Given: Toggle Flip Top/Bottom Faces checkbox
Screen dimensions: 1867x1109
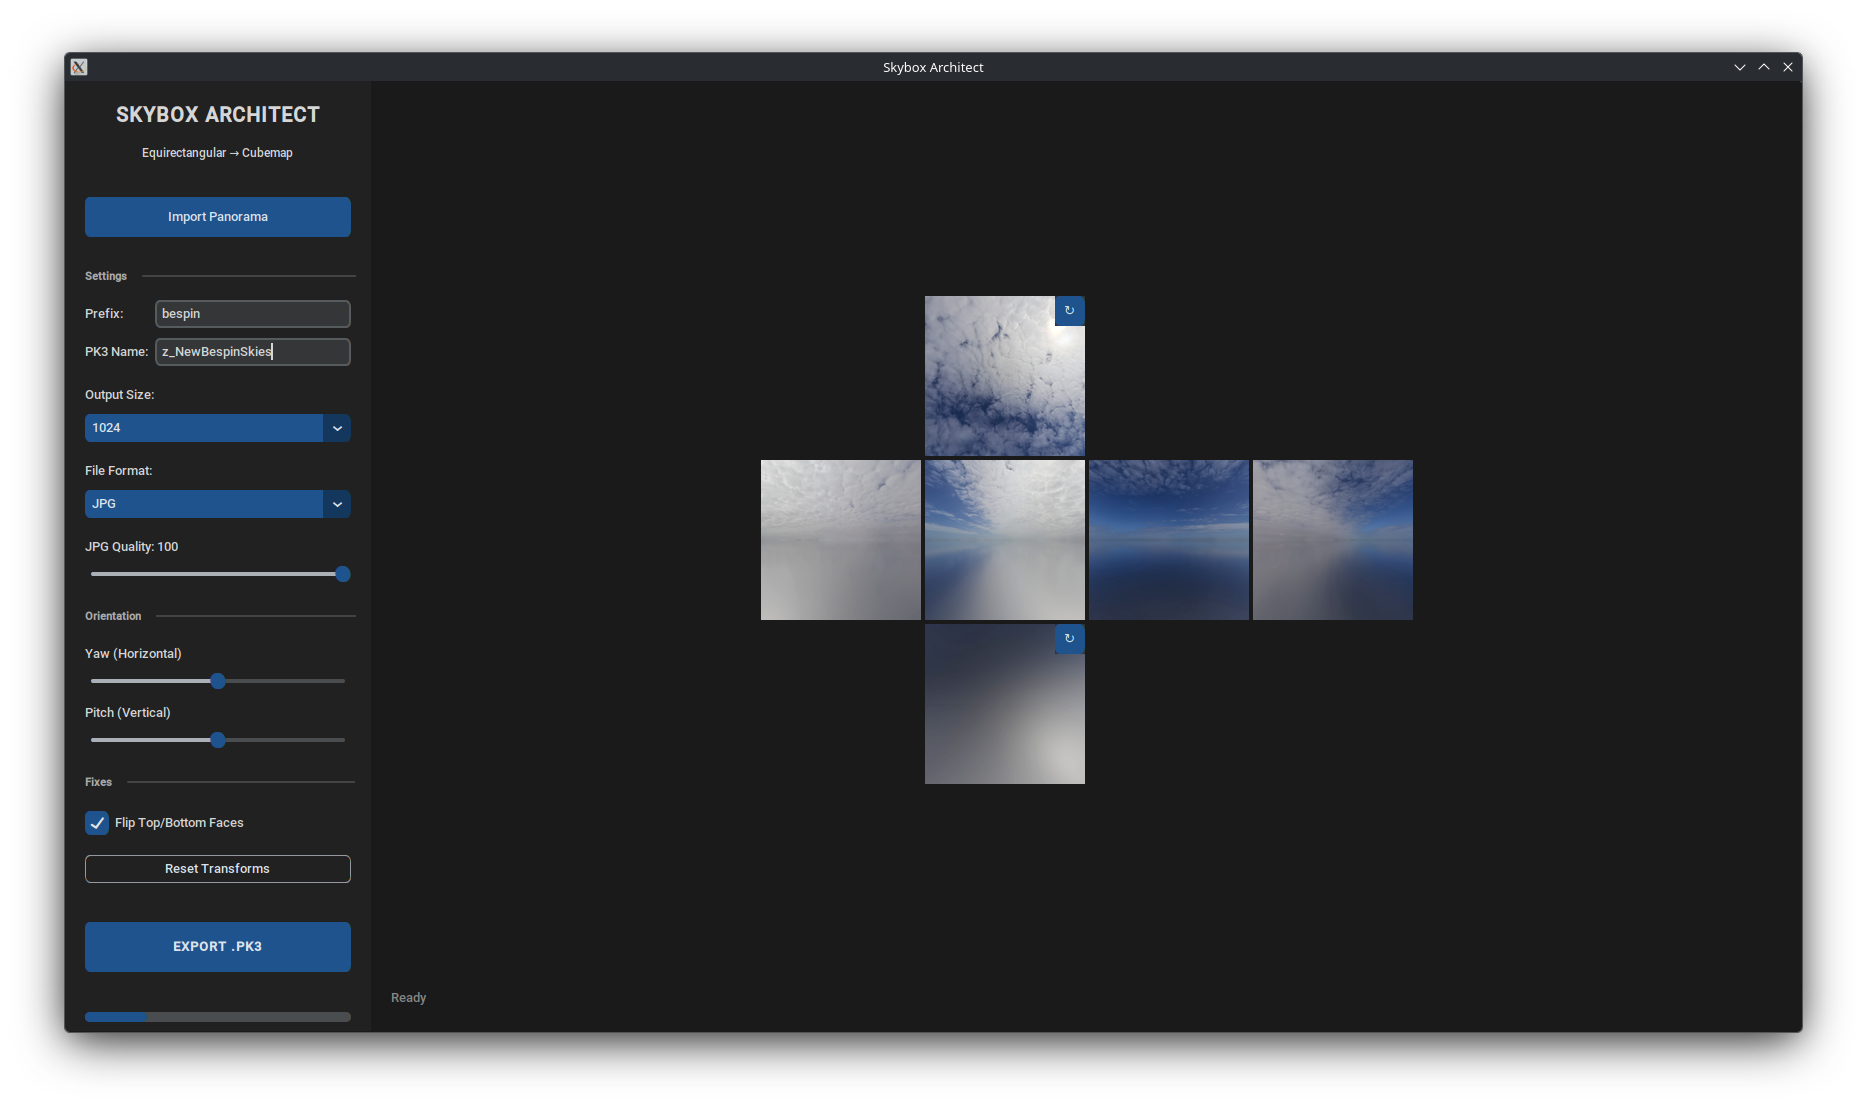Looking at the screenshot, I should click(x=97, y=823).
